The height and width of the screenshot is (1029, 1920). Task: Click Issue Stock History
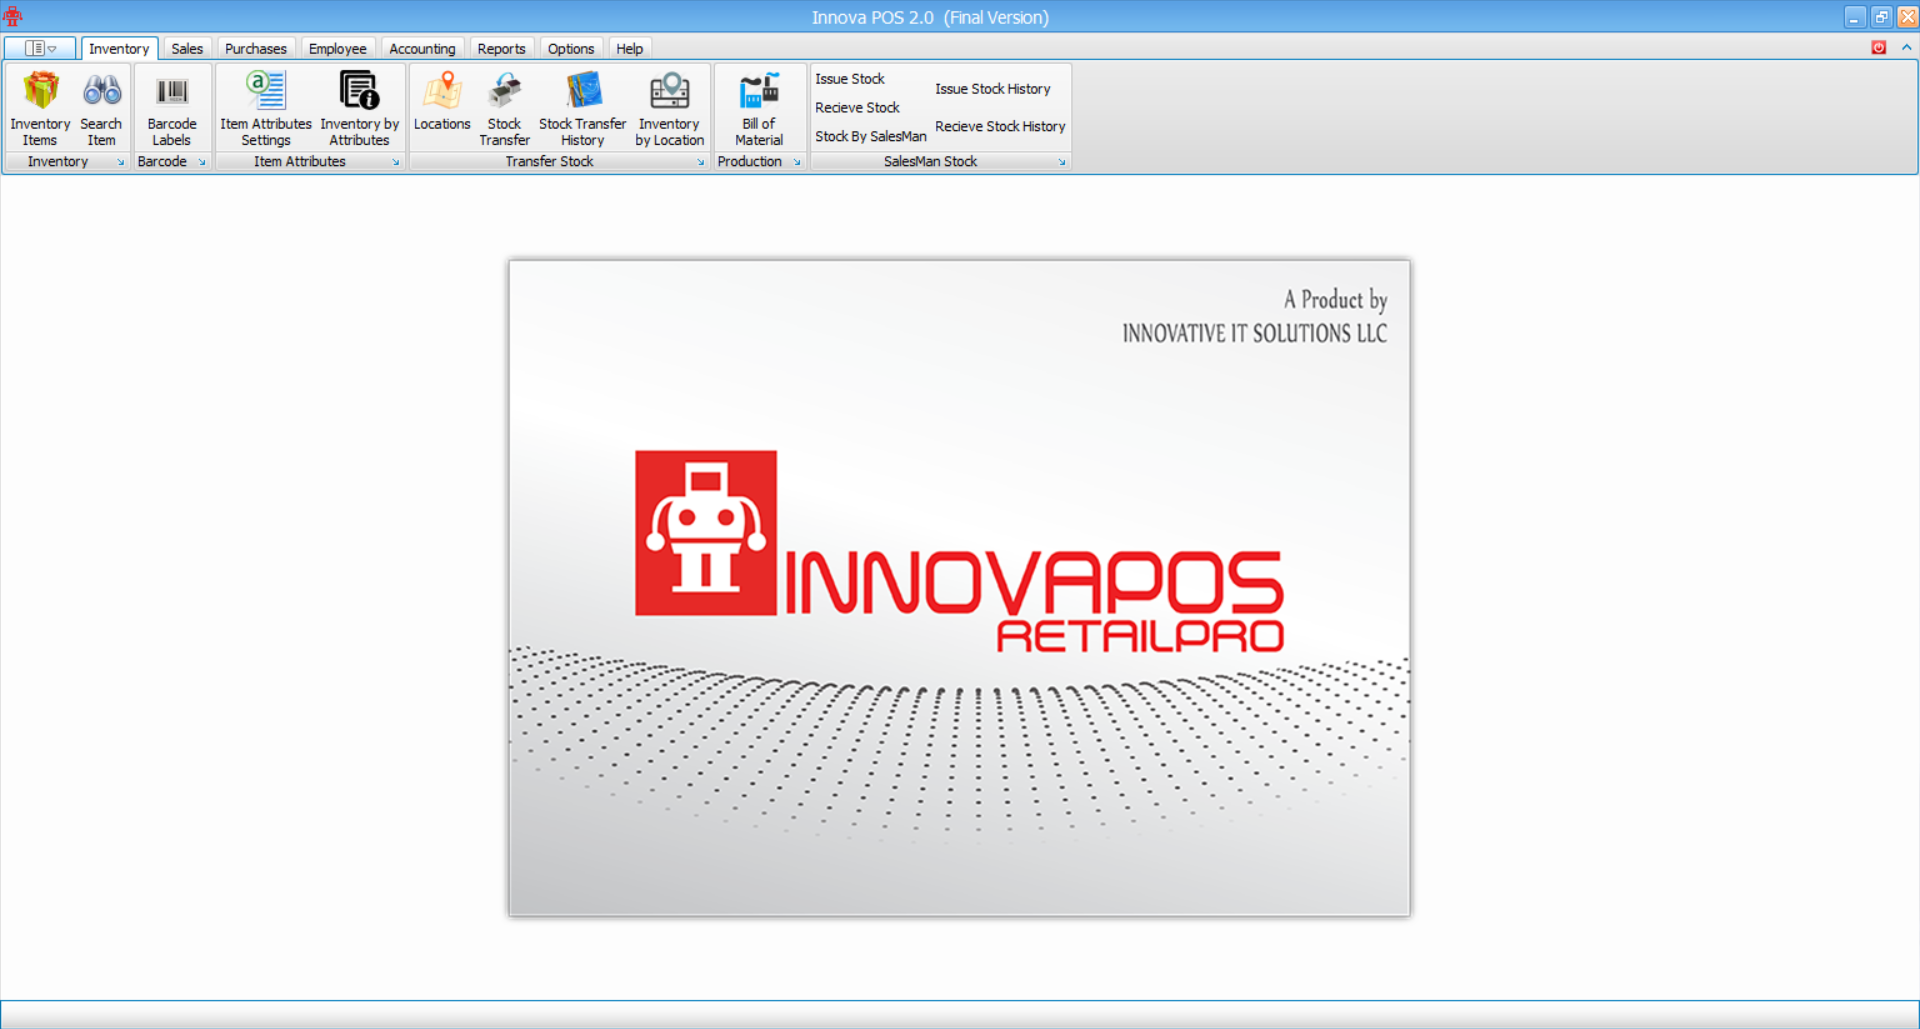(x=992, y=88)
